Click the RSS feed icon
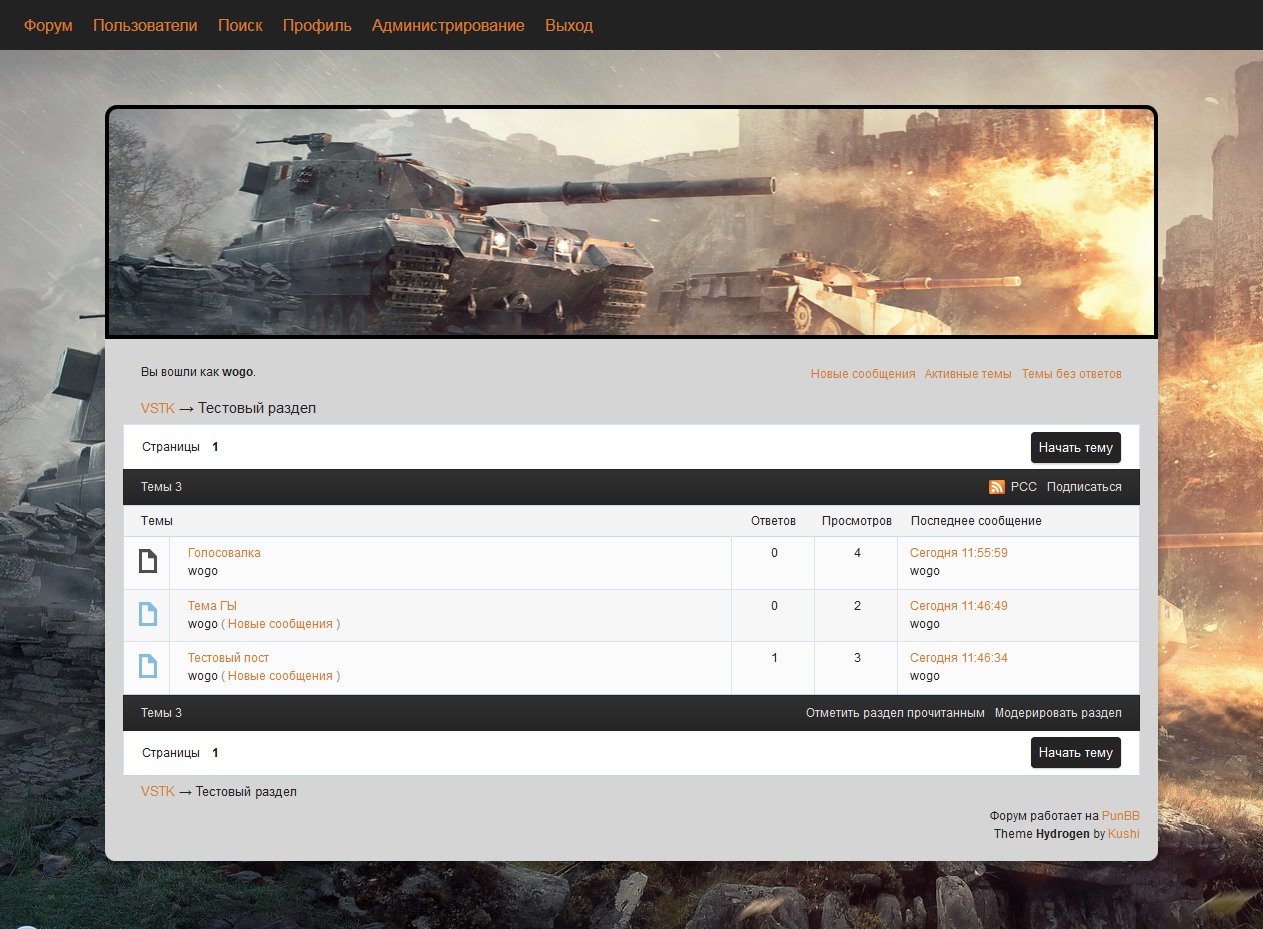This screenshot has width=1263, height=929. [996, 487]
